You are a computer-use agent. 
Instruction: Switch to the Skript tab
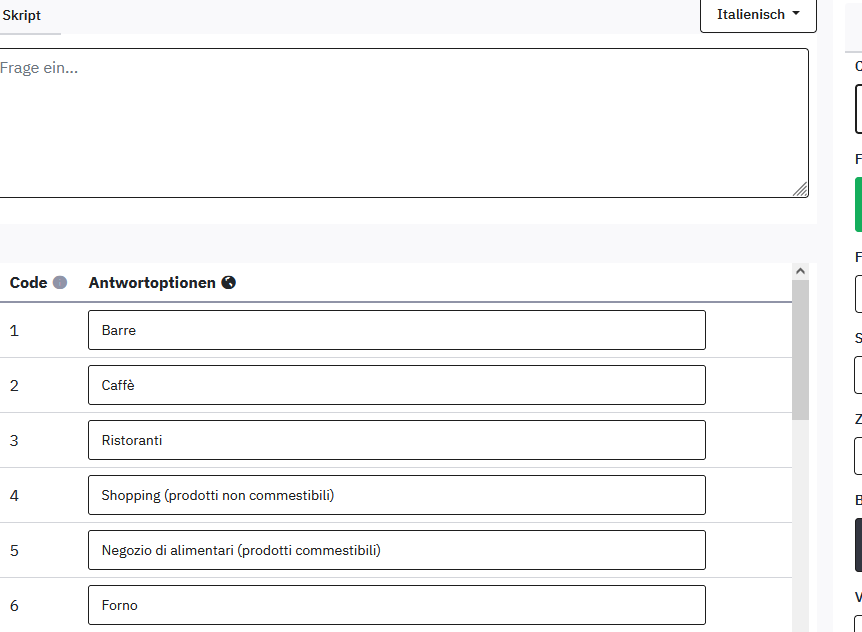click(22, 16)
